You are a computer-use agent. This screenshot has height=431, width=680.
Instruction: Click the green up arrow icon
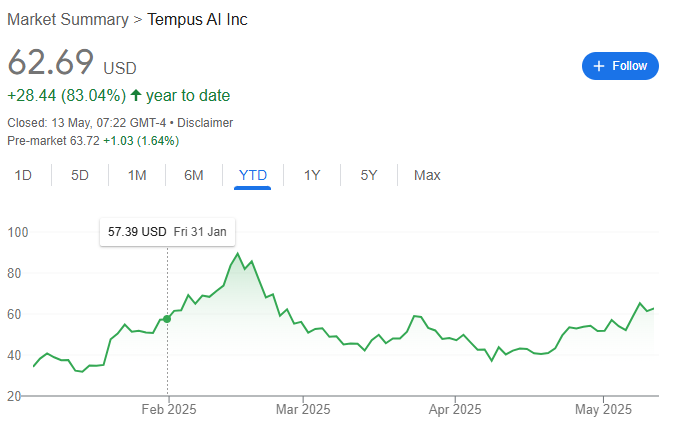[136, 95]
